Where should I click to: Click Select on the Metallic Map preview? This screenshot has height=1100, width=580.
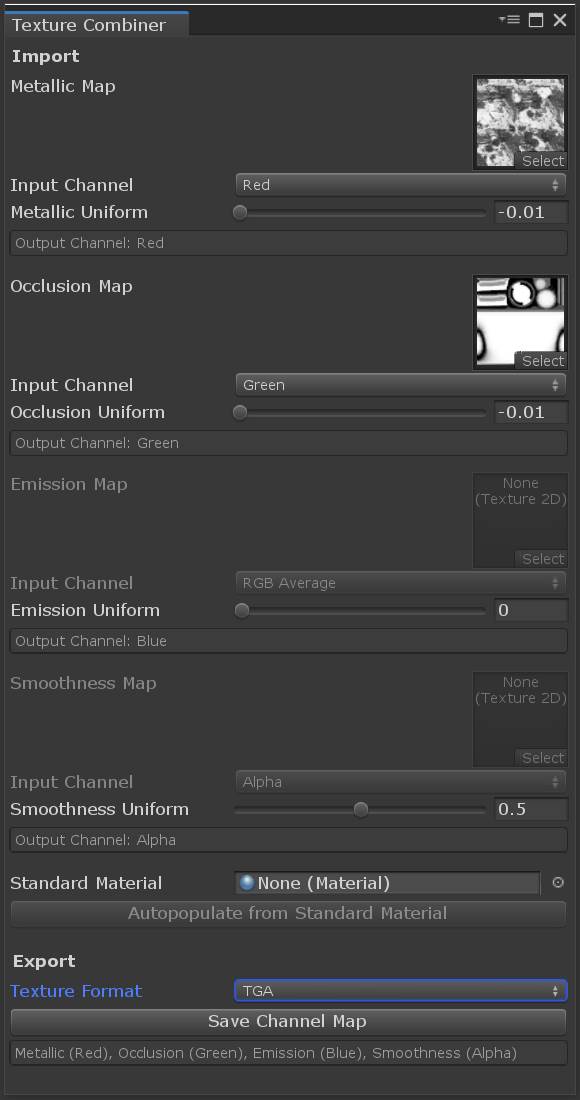[543, 161]
